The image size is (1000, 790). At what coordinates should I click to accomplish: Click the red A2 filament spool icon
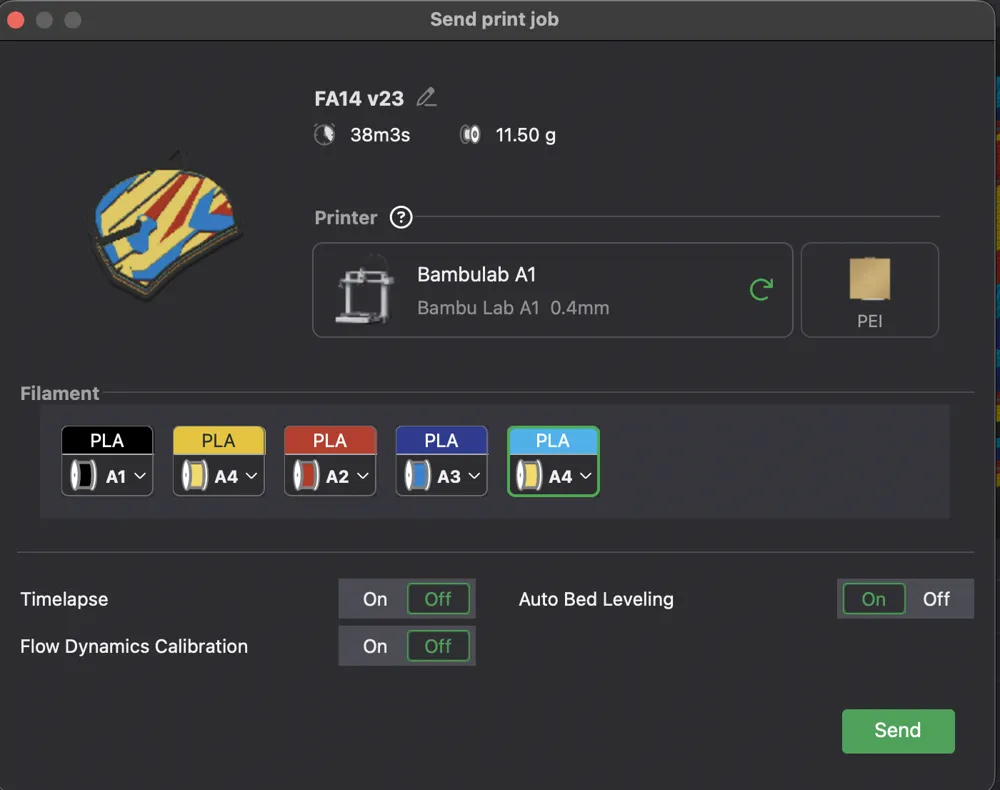(305, 476)
